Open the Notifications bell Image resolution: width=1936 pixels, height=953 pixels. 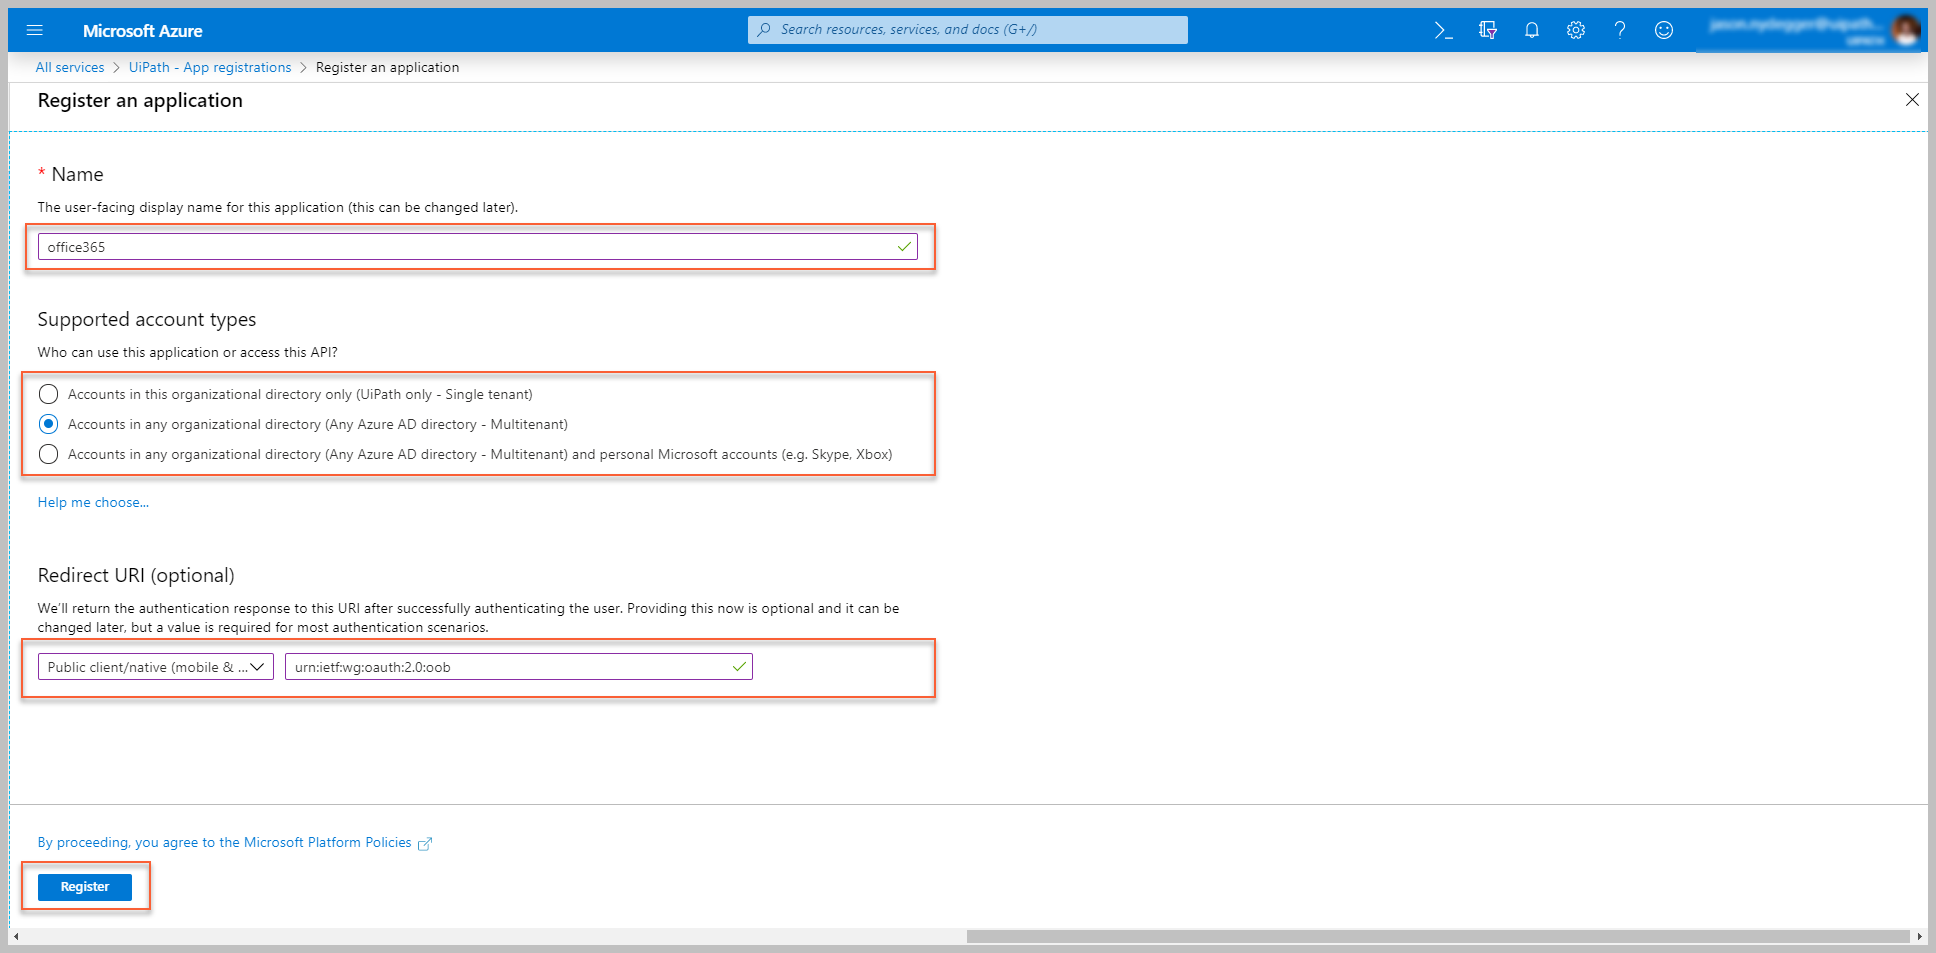point(1531,30)
